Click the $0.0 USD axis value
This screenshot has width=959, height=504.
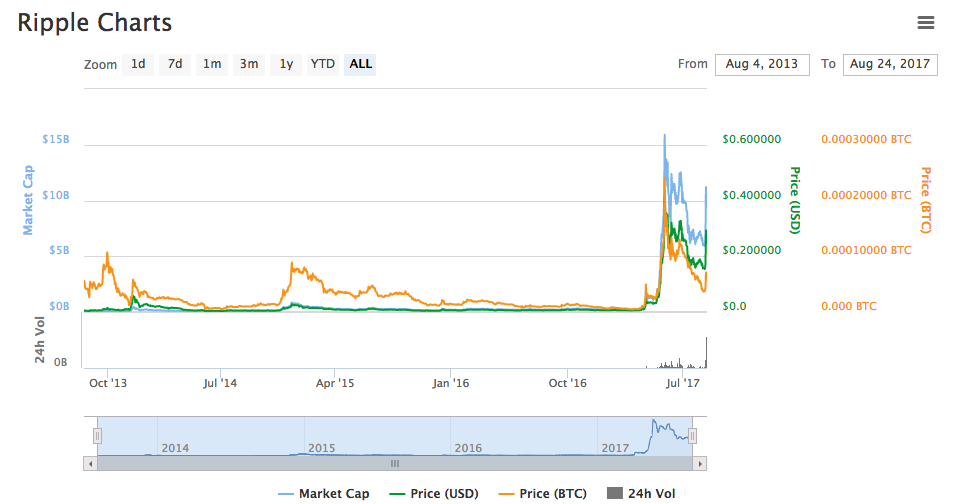coord(735,306)
